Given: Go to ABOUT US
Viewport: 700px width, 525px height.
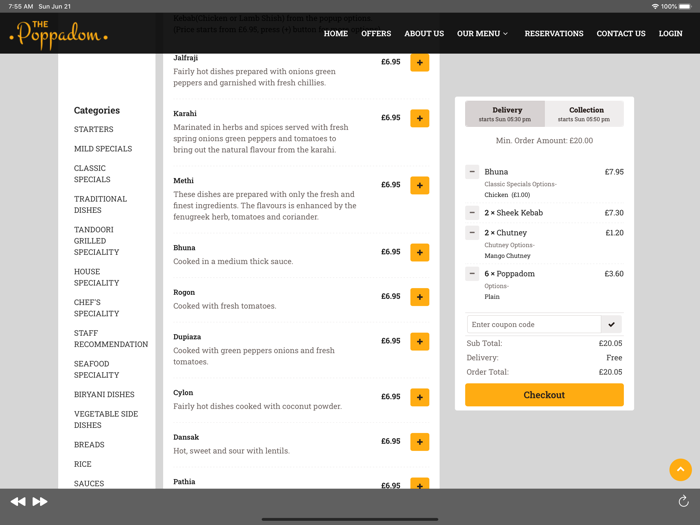Looking at the screenshot, I should pyautogui.click(x=424, y=33).
